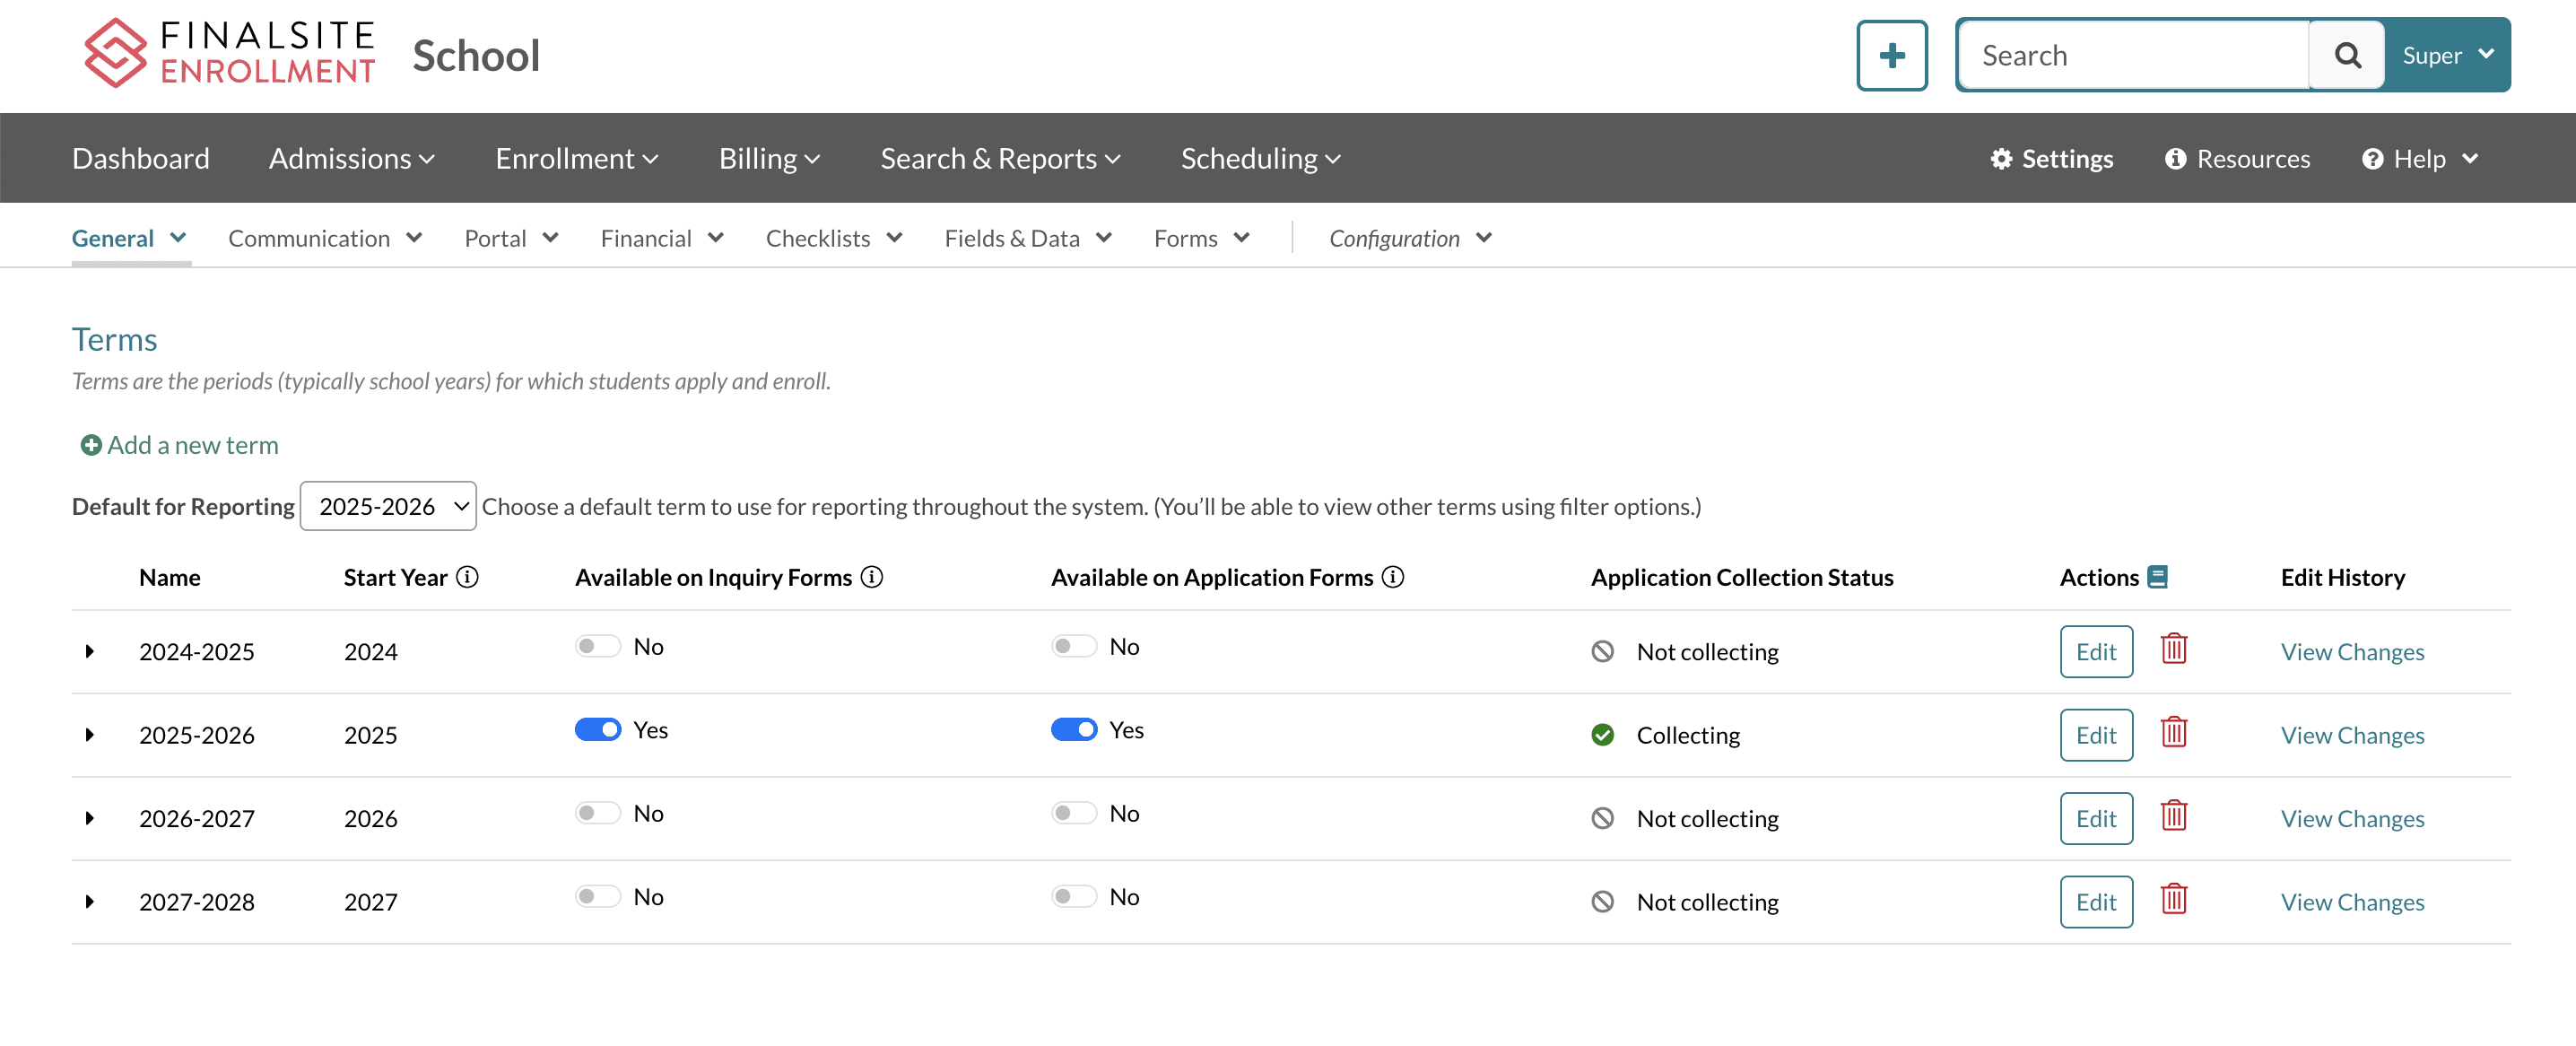This screenshot has height=1046, width=2576.
Task: Click the Search input field
Action: pyautogui.click(x=2133, y=55)
